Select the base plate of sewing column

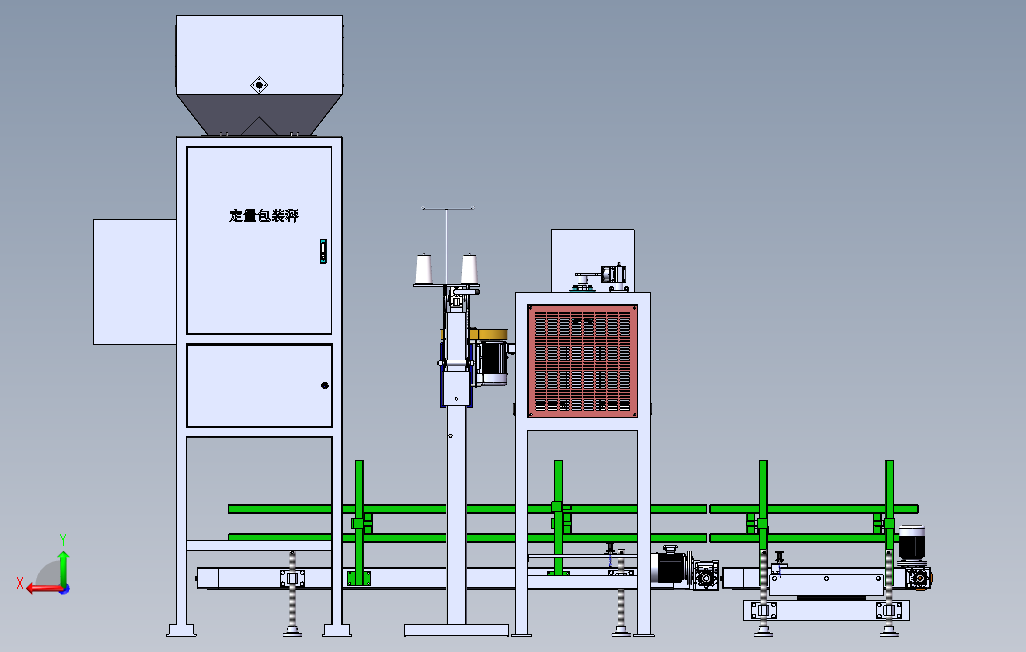[456, 630]
